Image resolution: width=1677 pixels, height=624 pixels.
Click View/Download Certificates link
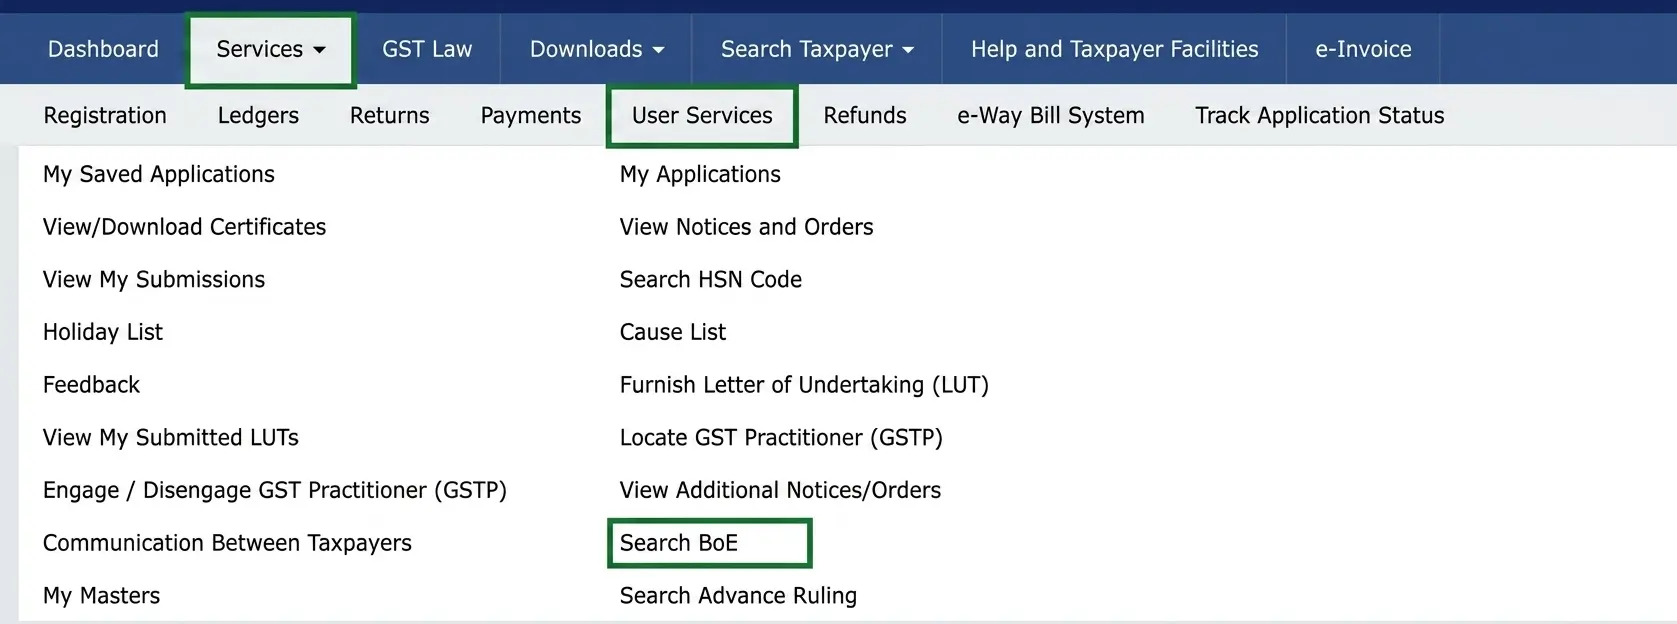184,227
